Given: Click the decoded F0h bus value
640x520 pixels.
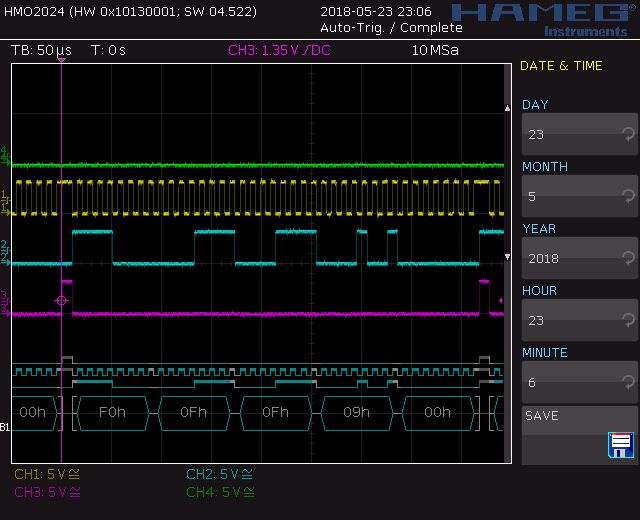Looking at the screenshot, I should [110, 412].
